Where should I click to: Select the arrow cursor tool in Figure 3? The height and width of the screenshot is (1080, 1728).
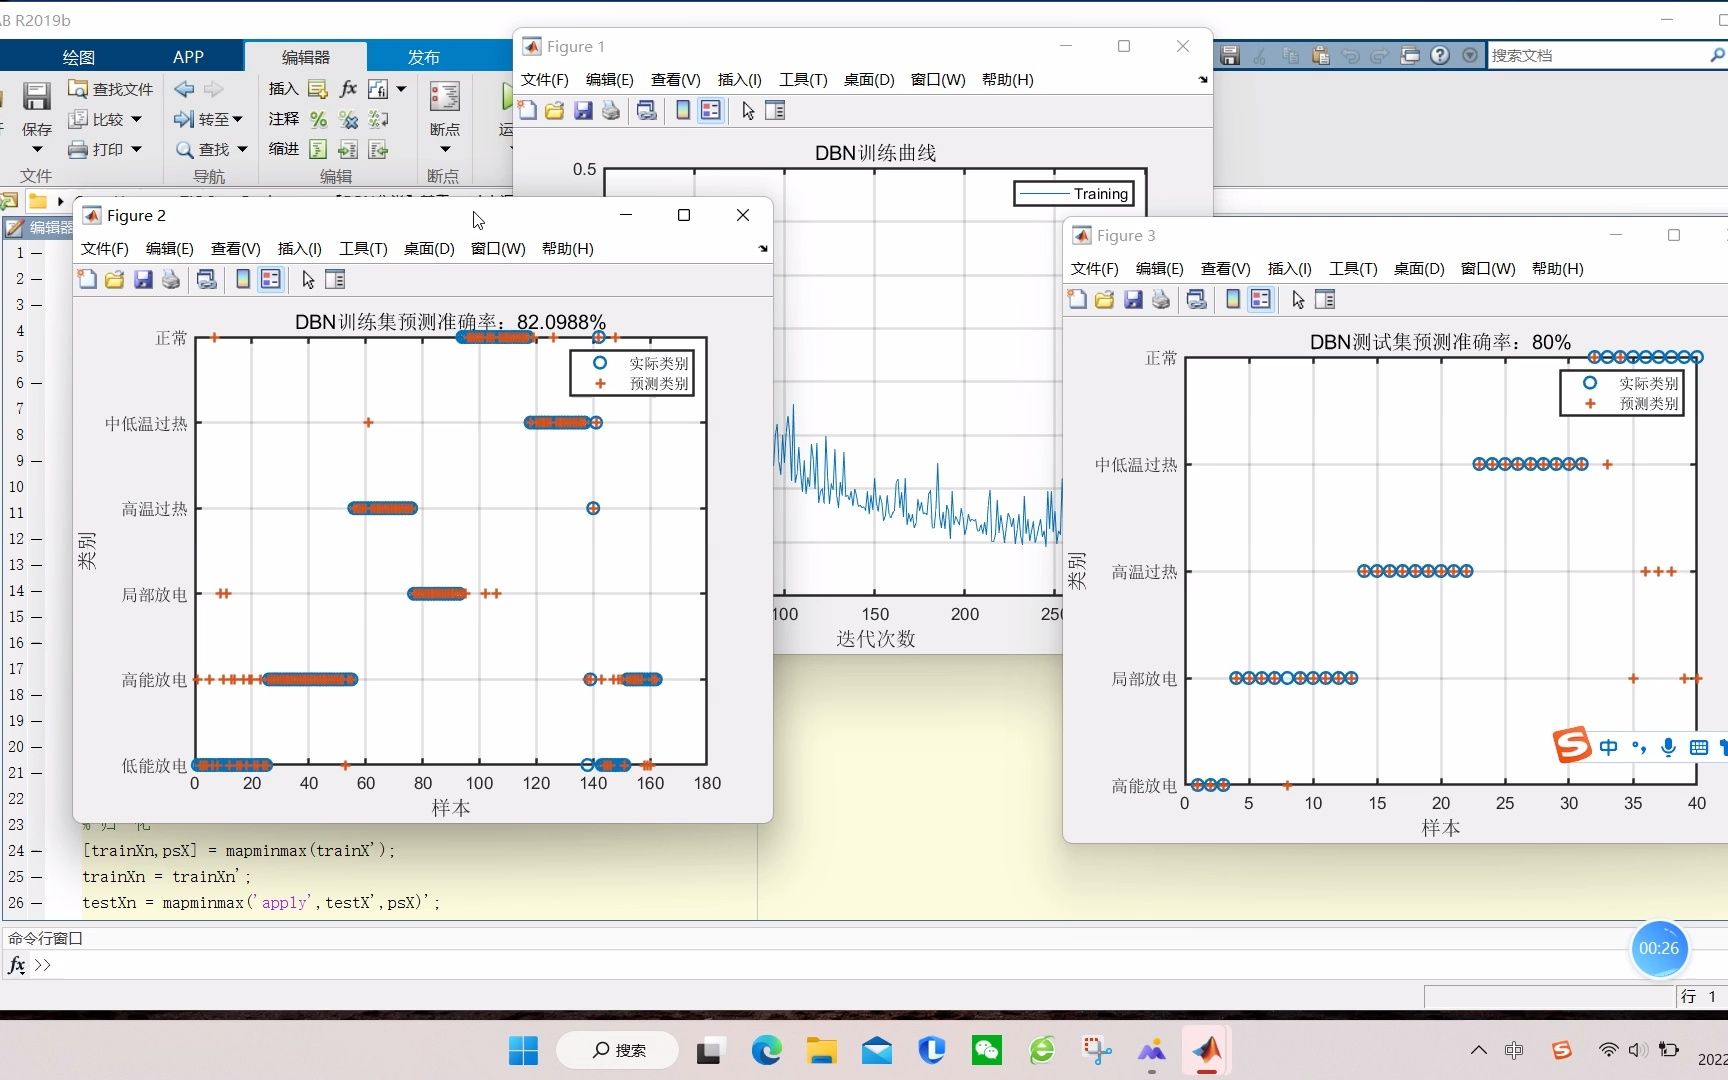point(1296,299)
